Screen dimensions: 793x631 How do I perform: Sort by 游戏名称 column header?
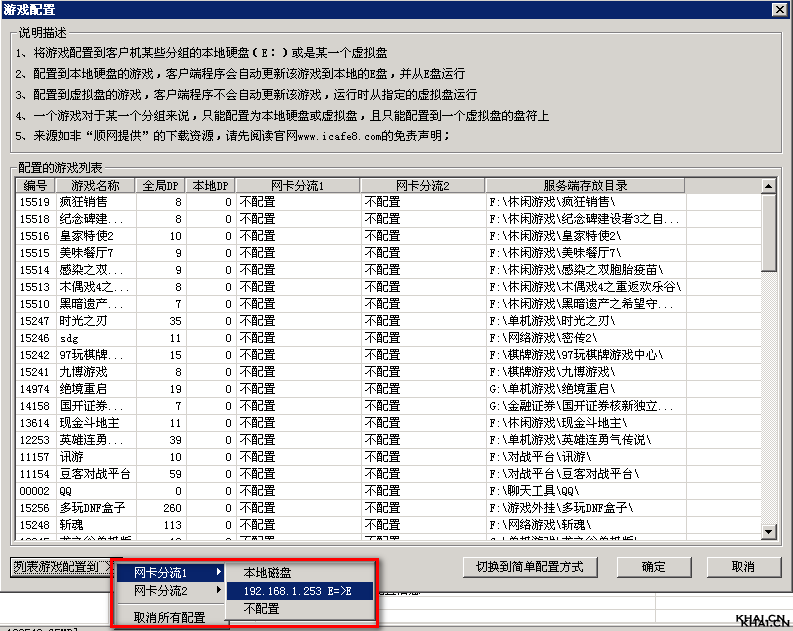(95, 186)
